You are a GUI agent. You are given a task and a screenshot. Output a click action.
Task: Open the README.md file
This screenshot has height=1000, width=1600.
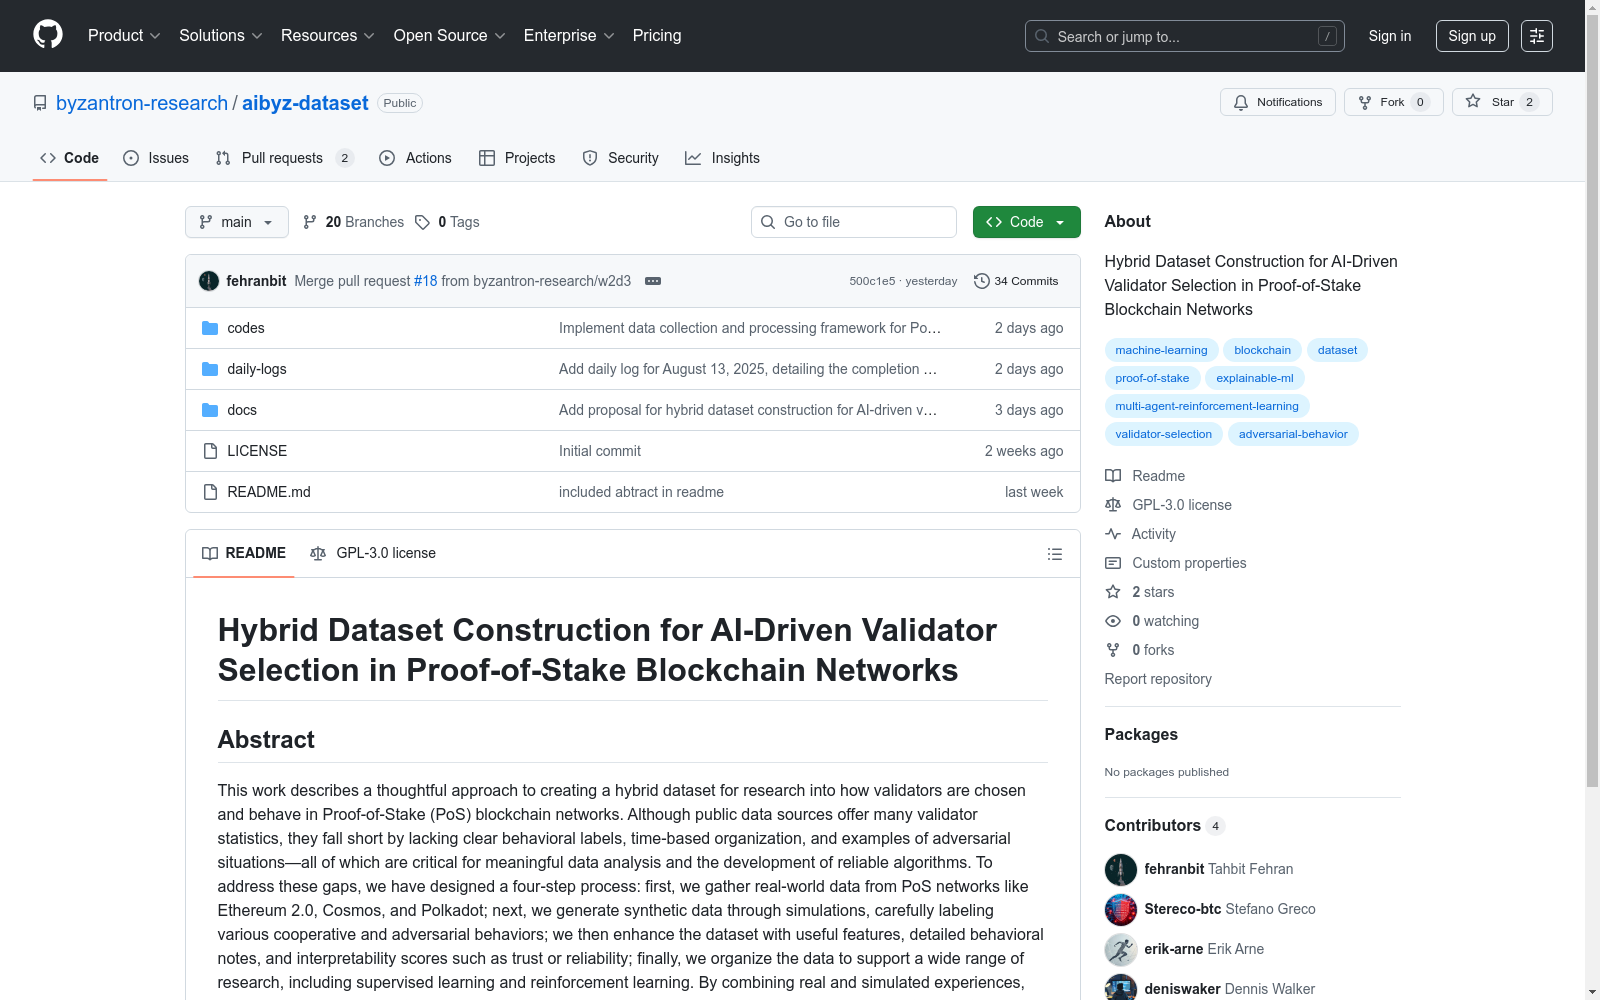pyautogui.click(x=269, y=492)
